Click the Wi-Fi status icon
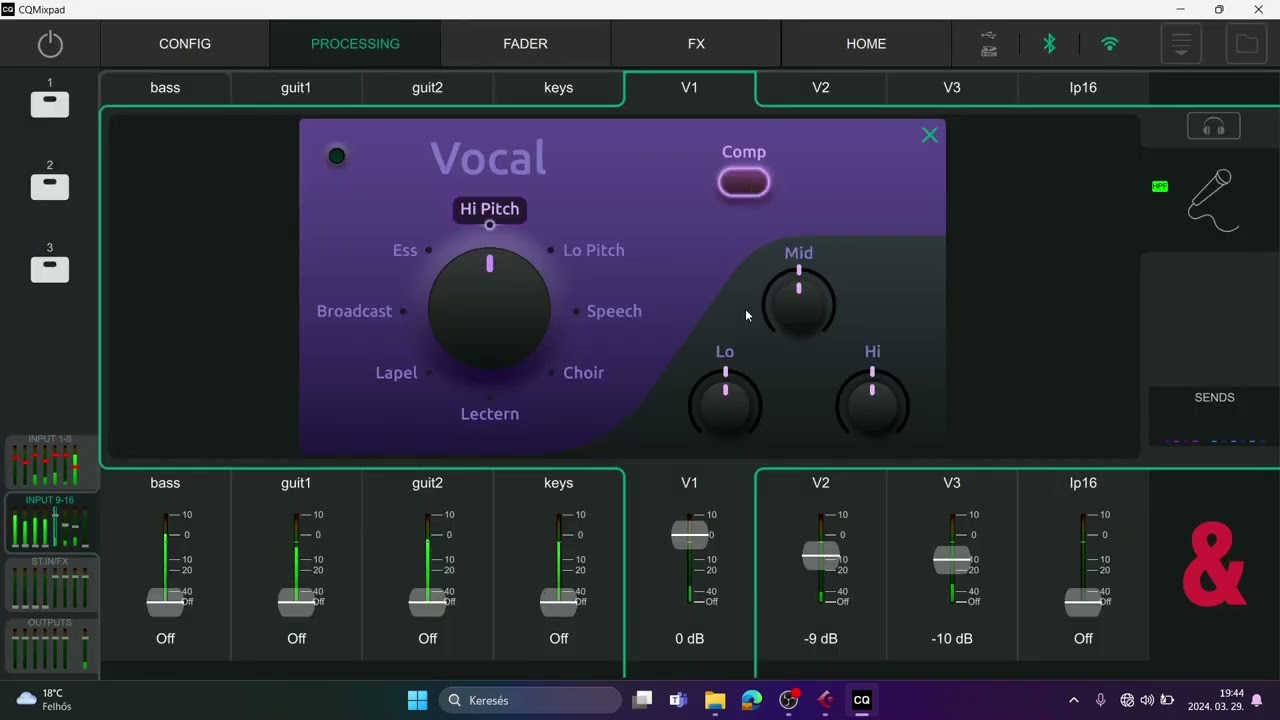The height and width of the screenshot is (720, 1280). pos(1110,44)
